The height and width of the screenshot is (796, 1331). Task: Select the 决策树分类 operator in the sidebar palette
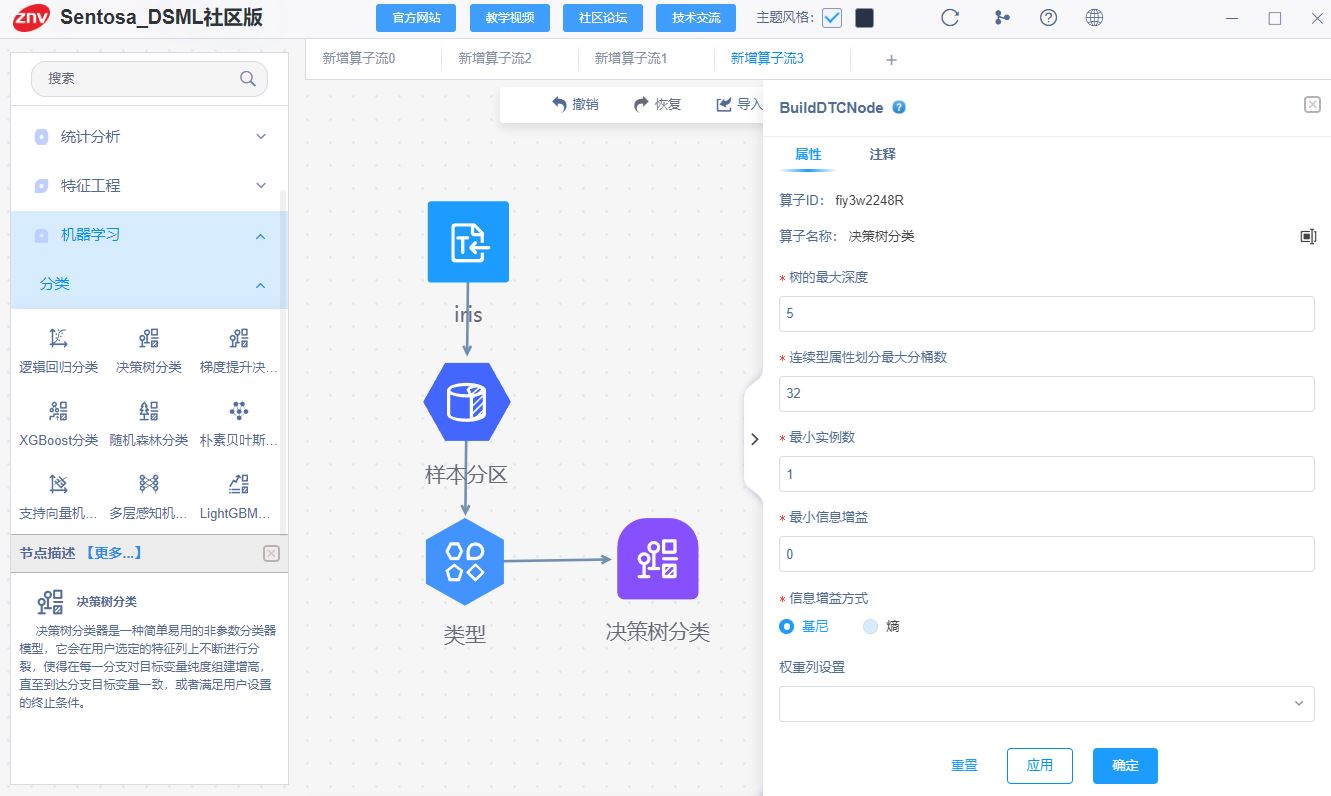coord(149,338)
